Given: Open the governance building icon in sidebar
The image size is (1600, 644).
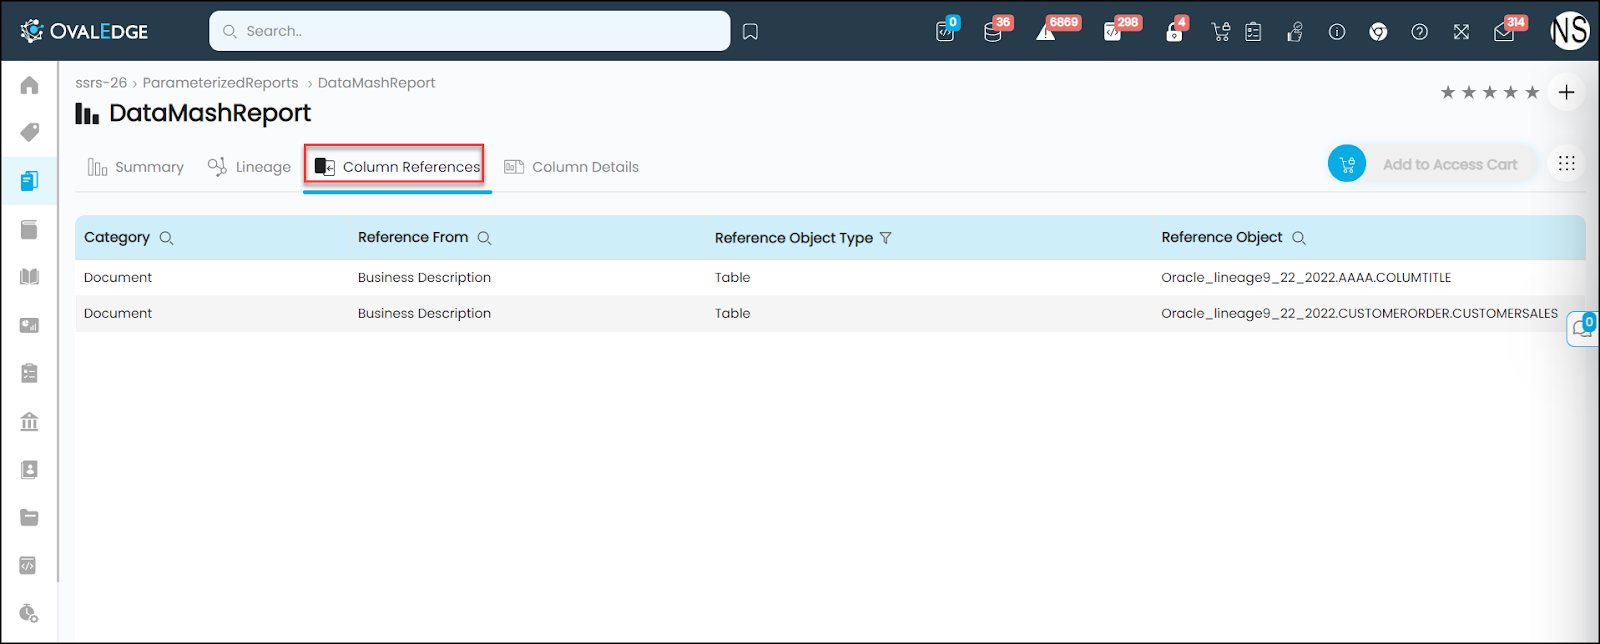Looking at the screenshot, I should 29,421.
